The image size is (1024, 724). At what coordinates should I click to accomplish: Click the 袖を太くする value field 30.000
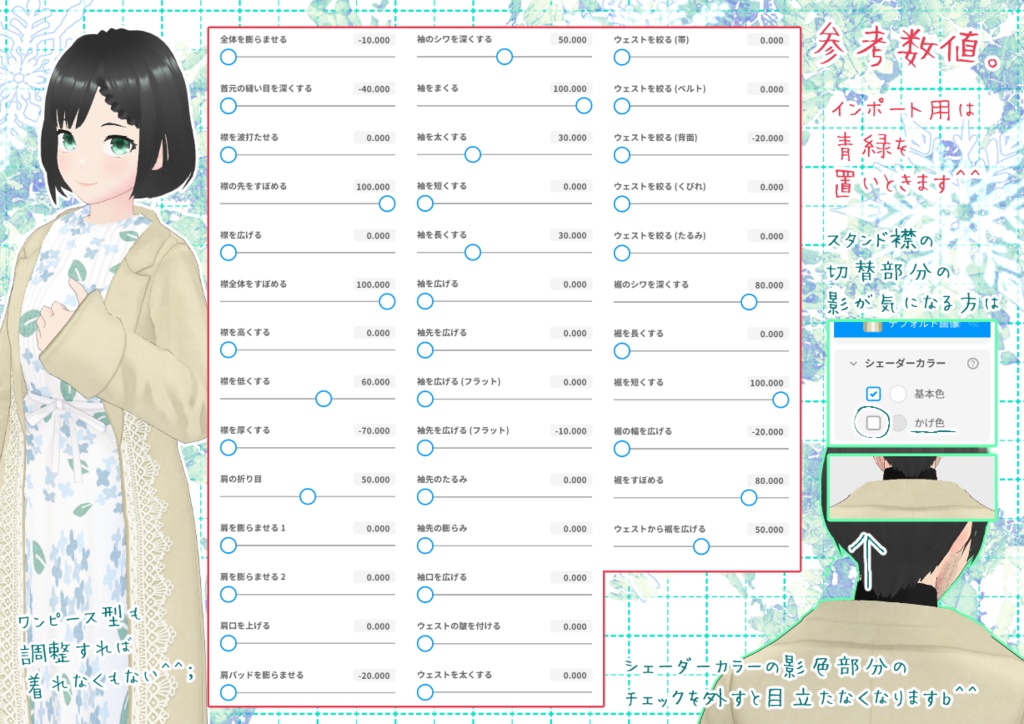click(x=571, y=138)
